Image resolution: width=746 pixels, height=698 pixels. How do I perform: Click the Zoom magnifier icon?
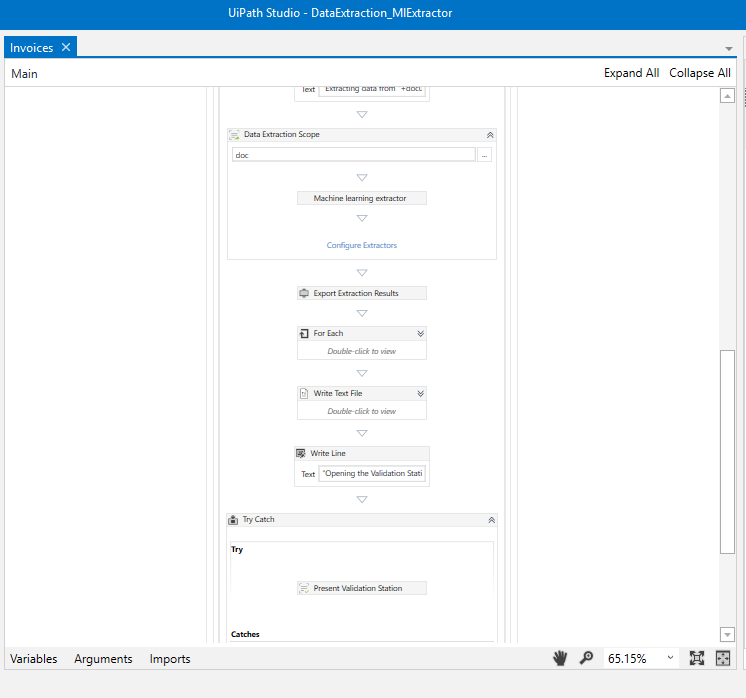point(586,658)
